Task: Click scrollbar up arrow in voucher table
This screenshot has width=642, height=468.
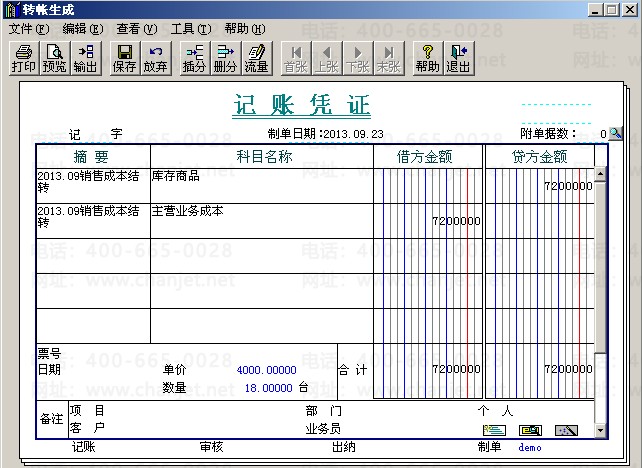Action: [x=600, y=174]
